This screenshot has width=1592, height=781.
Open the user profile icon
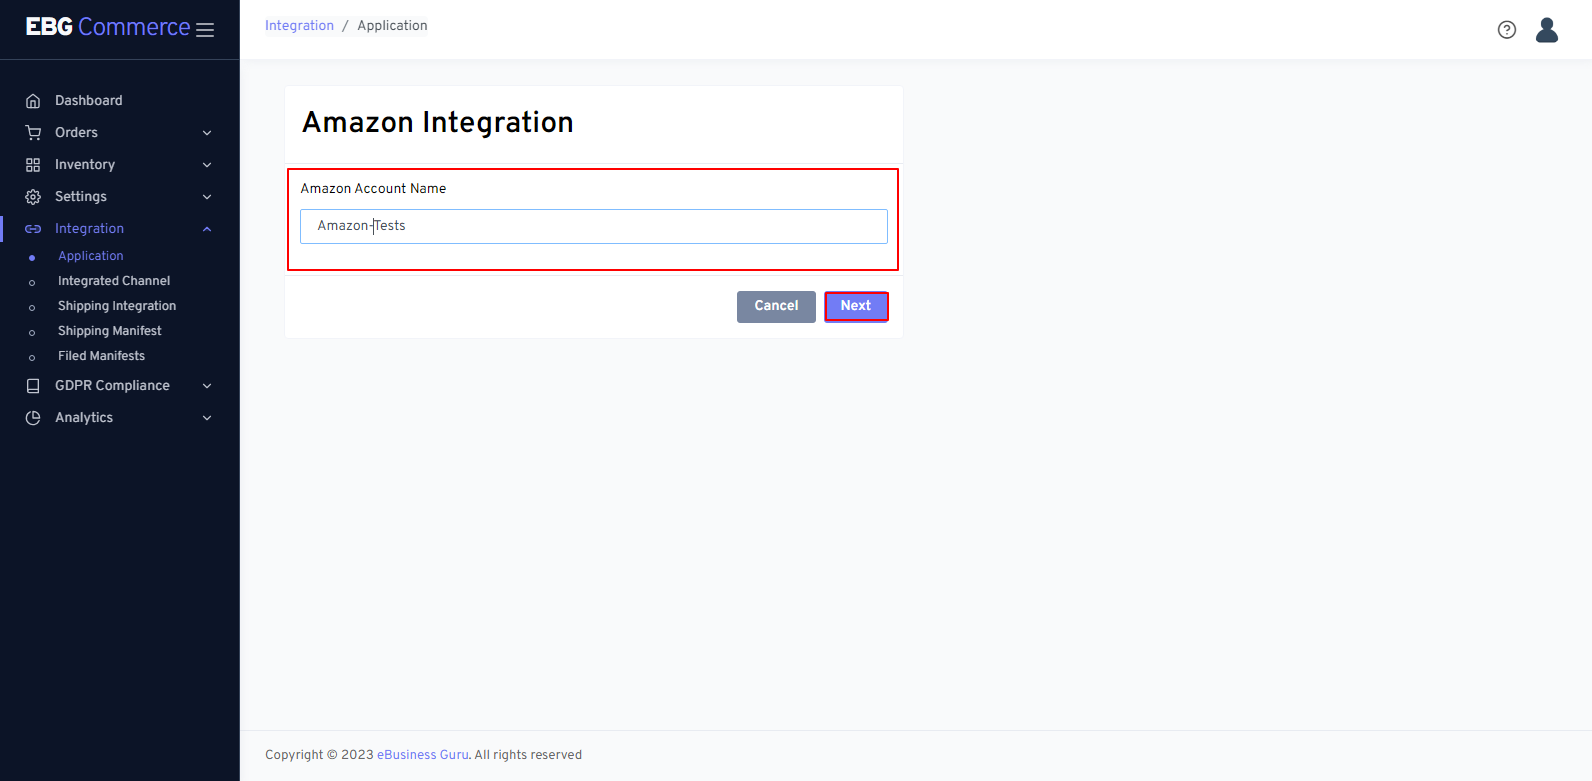pos(1546,30)
